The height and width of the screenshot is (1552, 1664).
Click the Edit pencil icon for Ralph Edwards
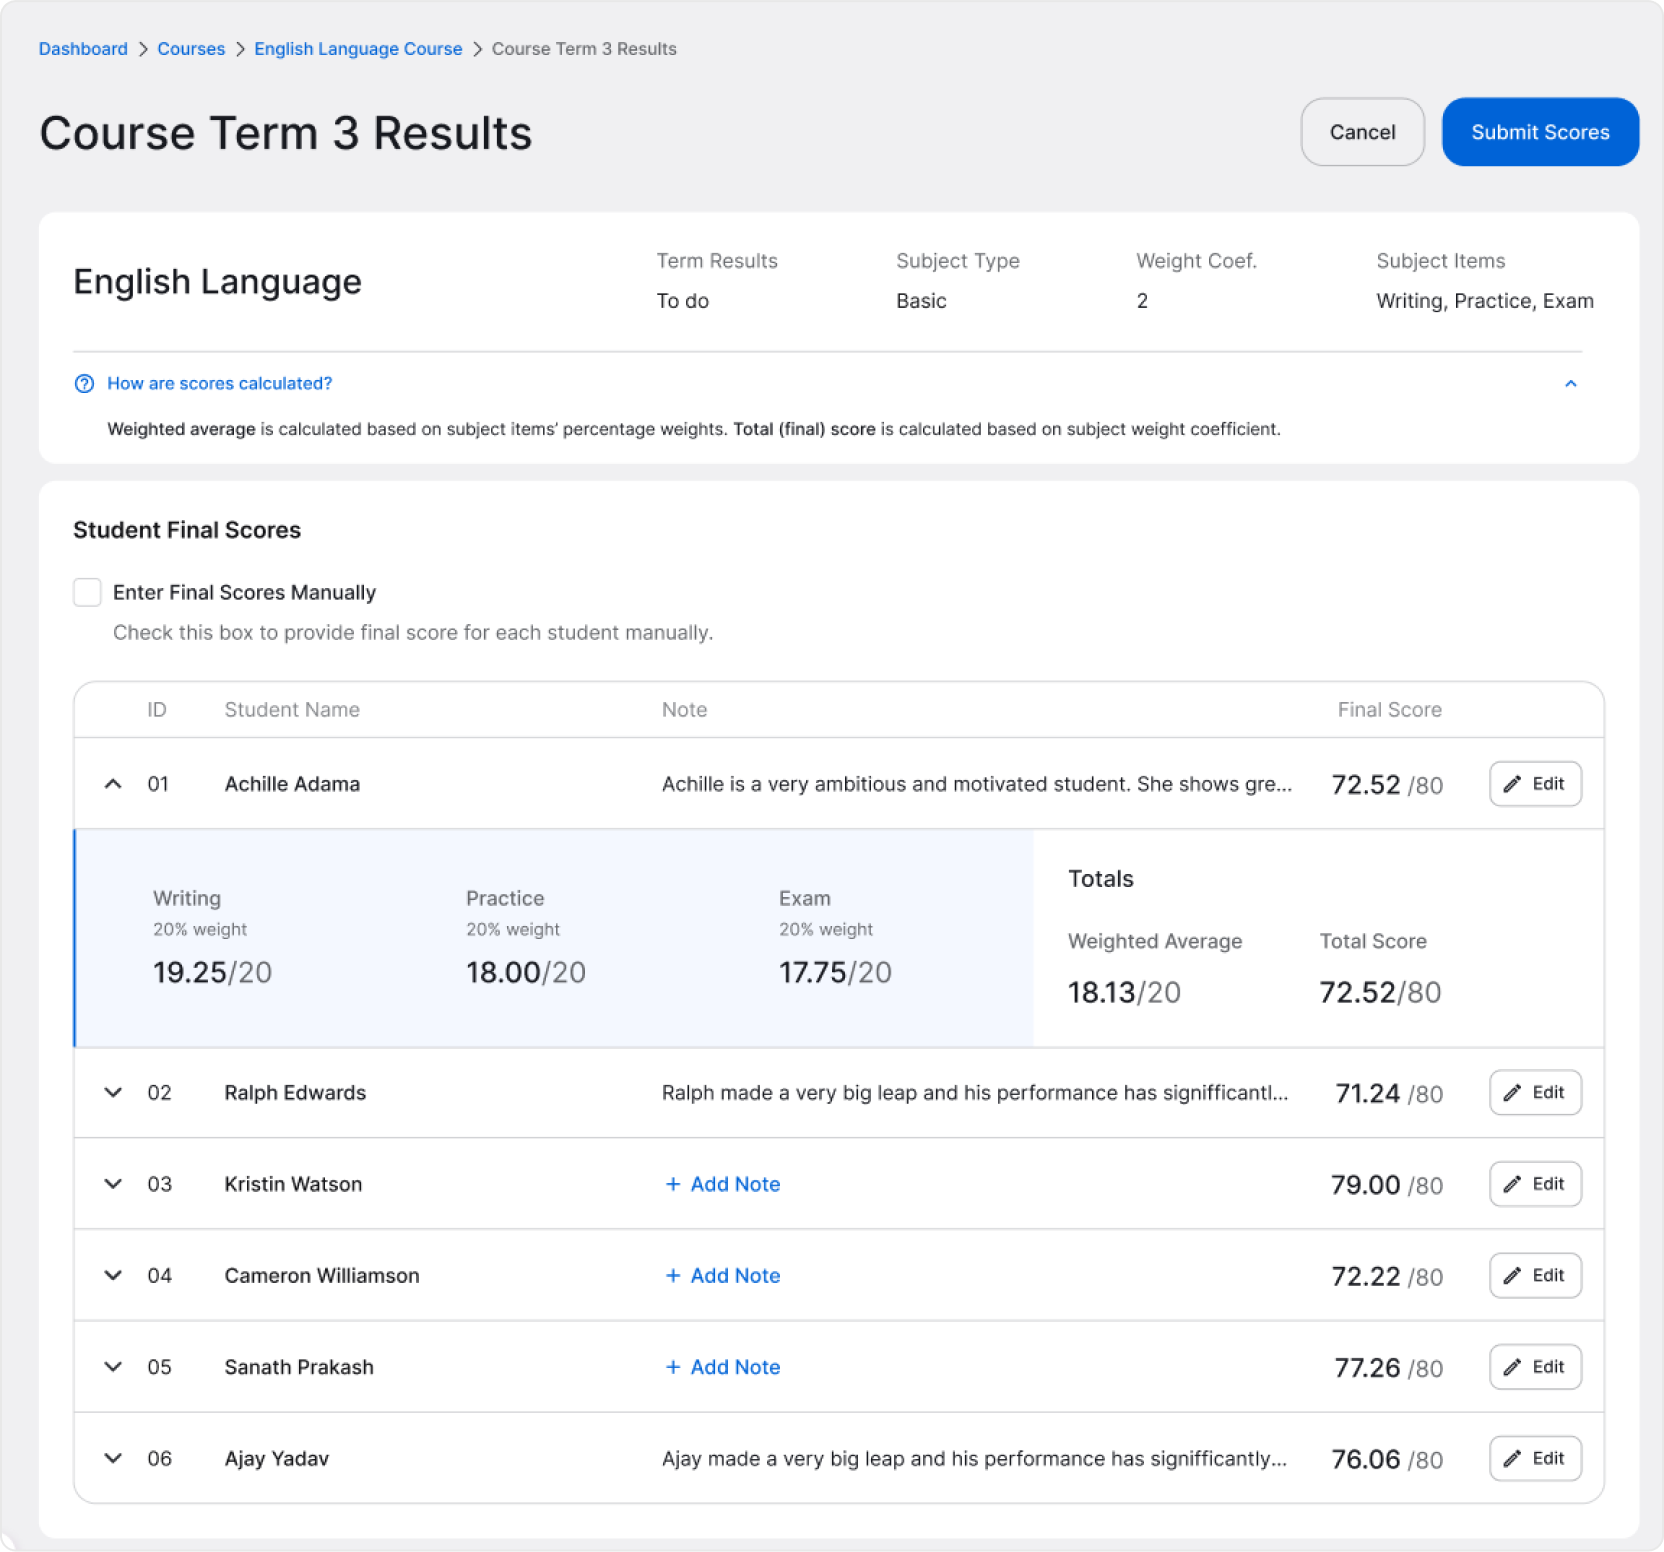[1511, 1093]
